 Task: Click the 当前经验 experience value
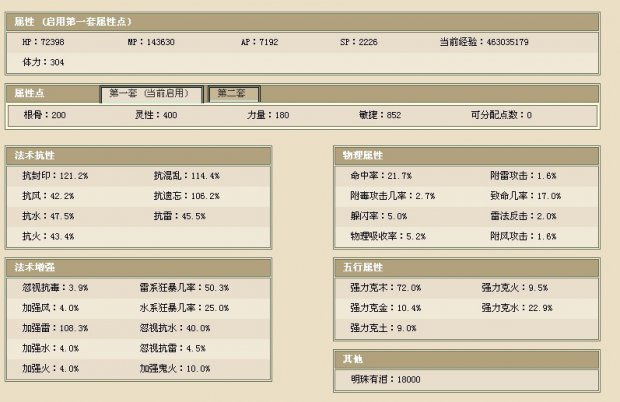coord(483,43)
